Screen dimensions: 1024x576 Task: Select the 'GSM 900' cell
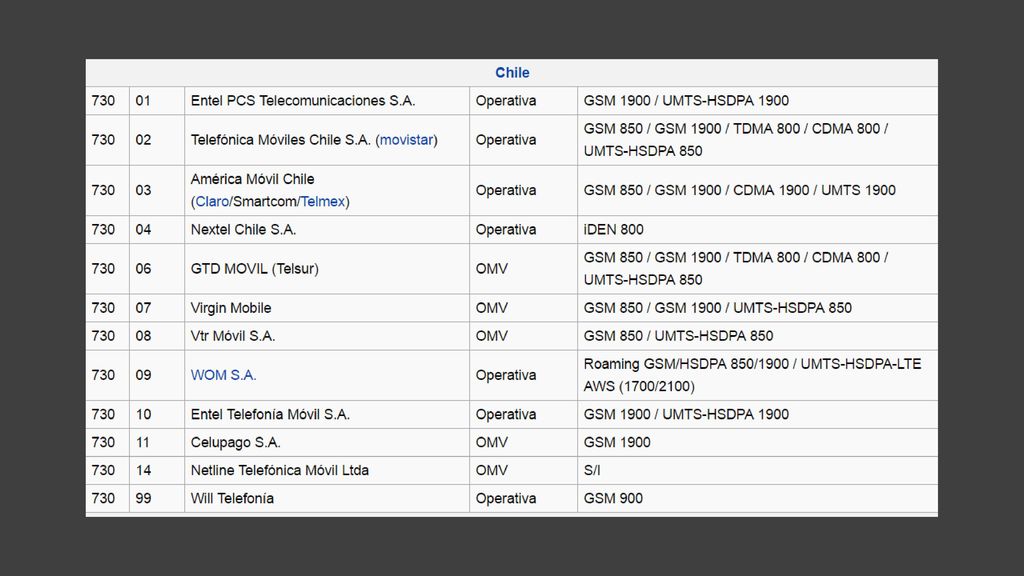(x=758, y=498)
